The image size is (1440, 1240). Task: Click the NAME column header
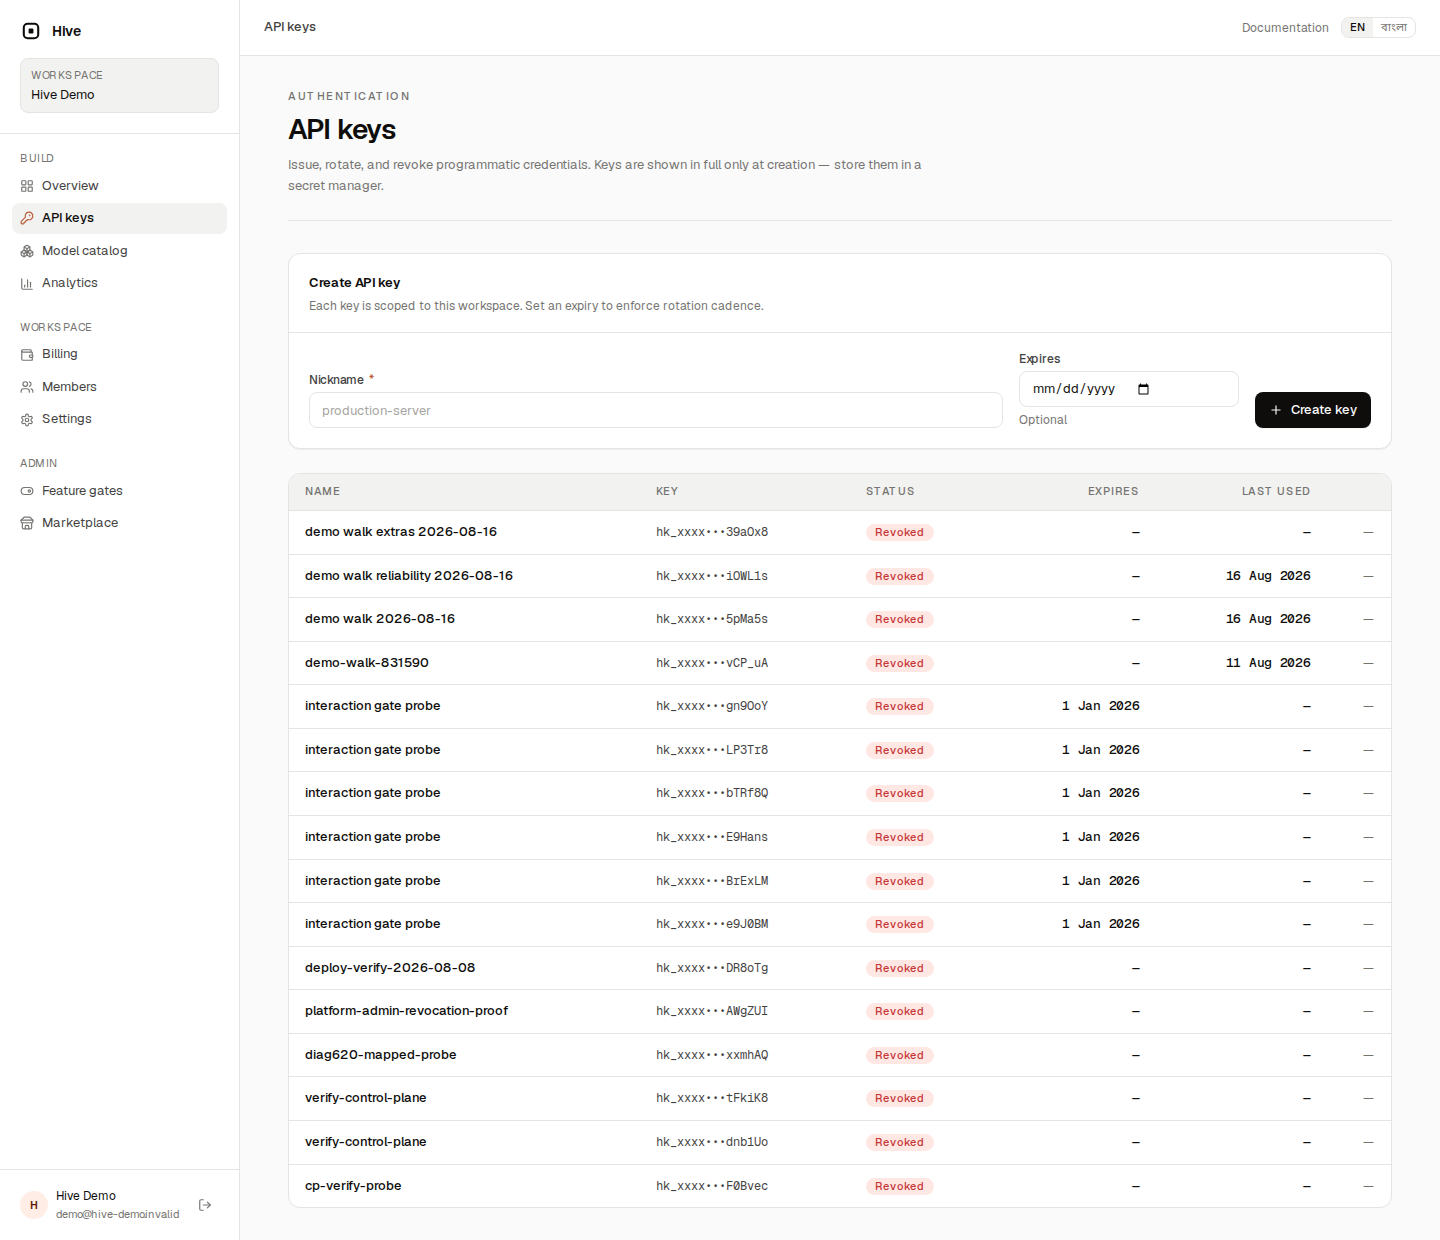point(322,492)
